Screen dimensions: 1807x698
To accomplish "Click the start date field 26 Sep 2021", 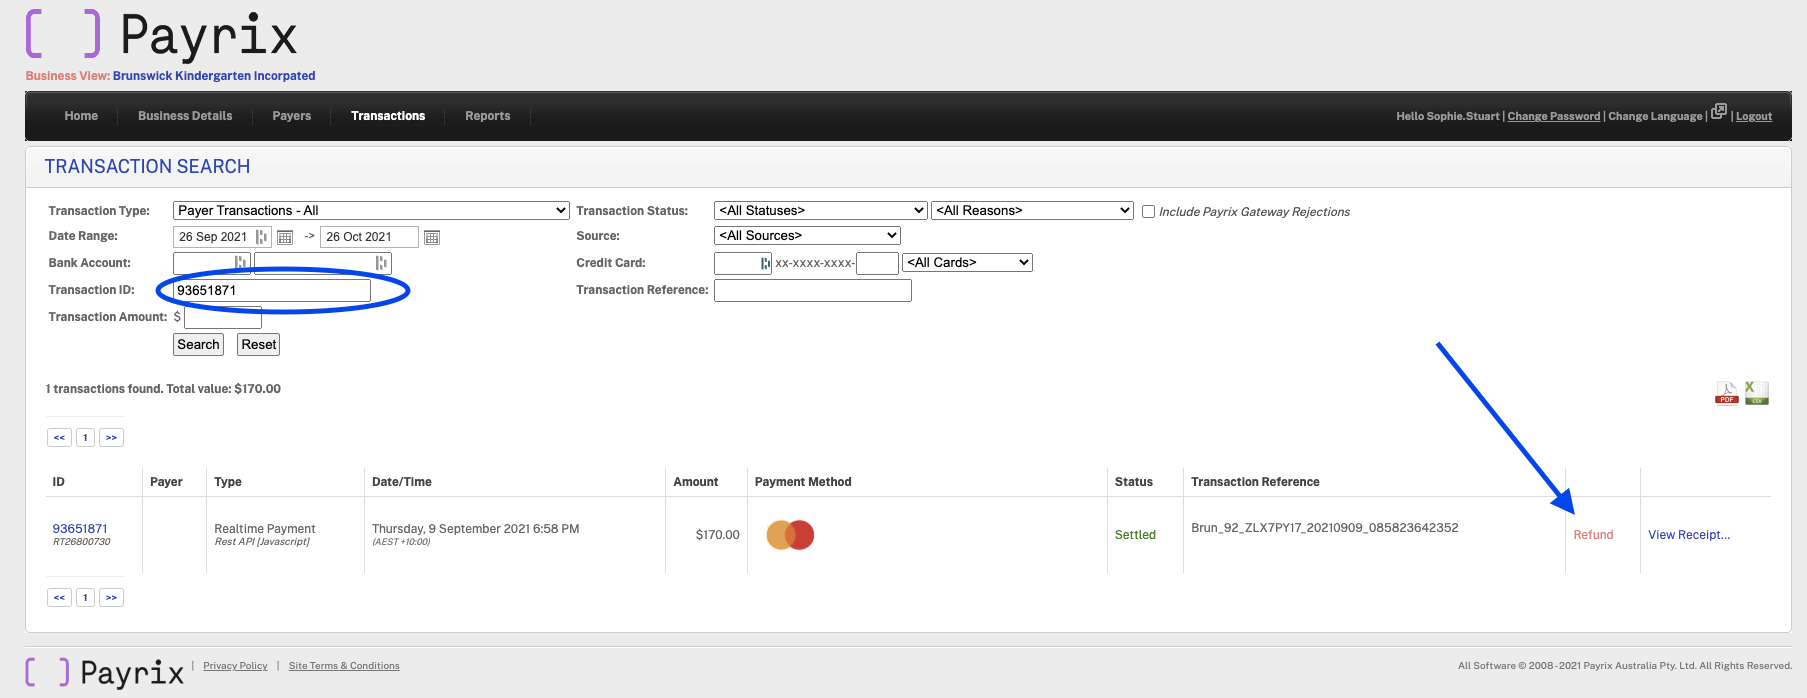I will 222,237.
